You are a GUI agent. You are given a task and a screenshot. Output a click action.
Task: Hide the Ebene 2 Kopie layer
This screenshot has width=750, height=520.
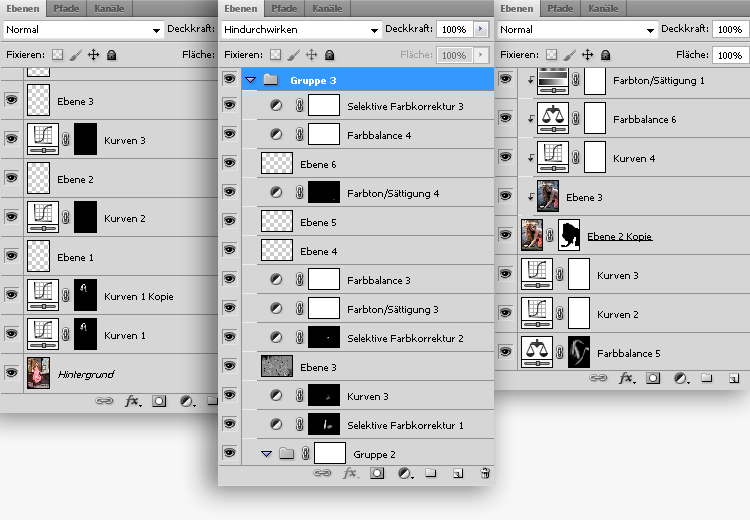point(507,236)
